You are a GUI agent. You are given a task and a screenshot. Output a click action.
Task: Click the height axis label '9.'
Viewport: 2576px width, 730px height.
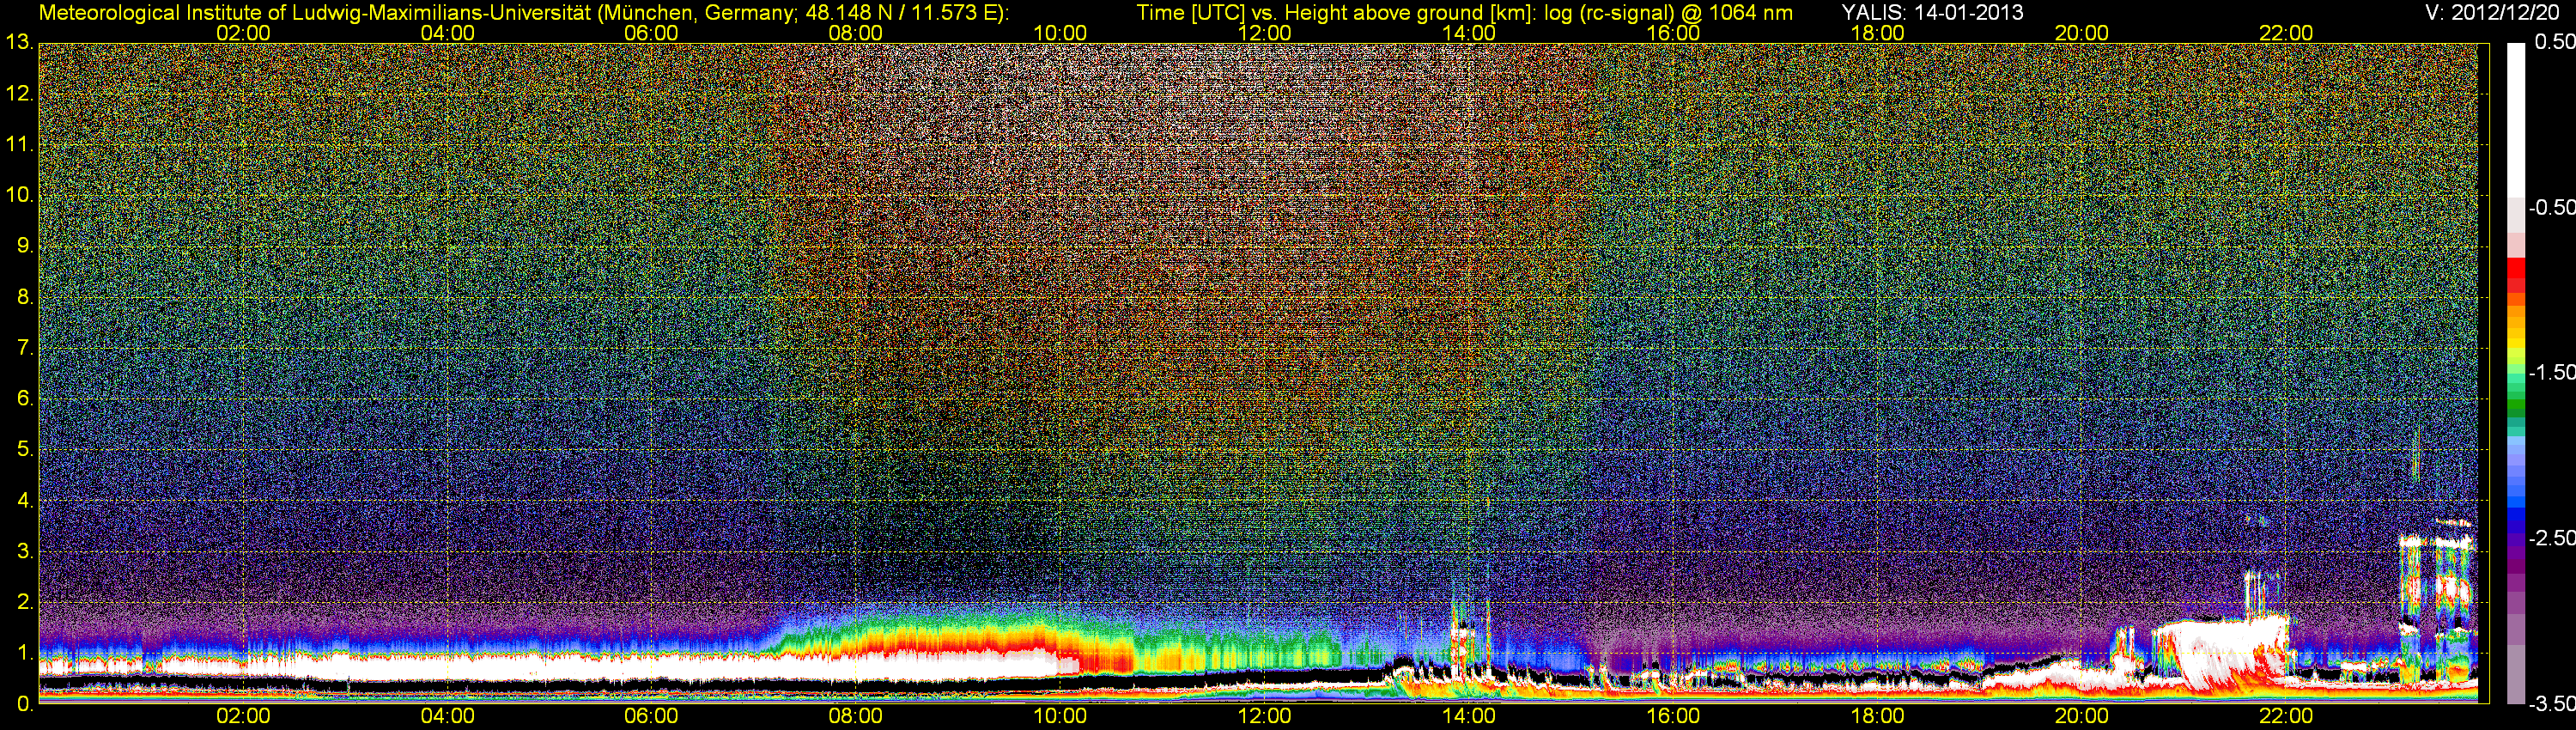click(x=25, y=246)
